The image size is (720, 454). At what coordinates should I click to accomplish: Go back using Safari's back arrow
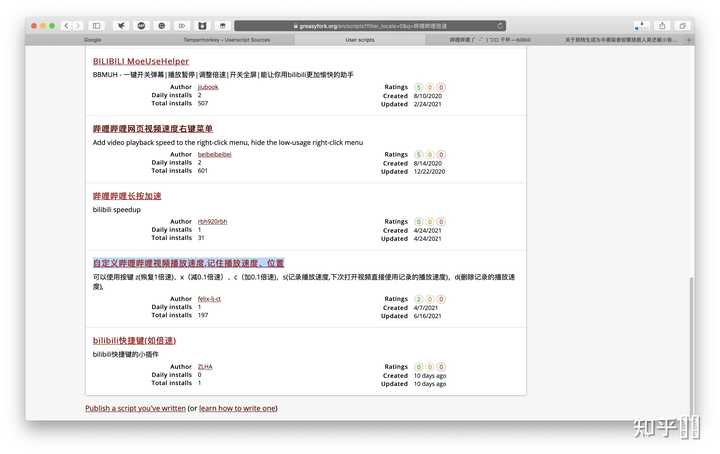click(67, 26)
